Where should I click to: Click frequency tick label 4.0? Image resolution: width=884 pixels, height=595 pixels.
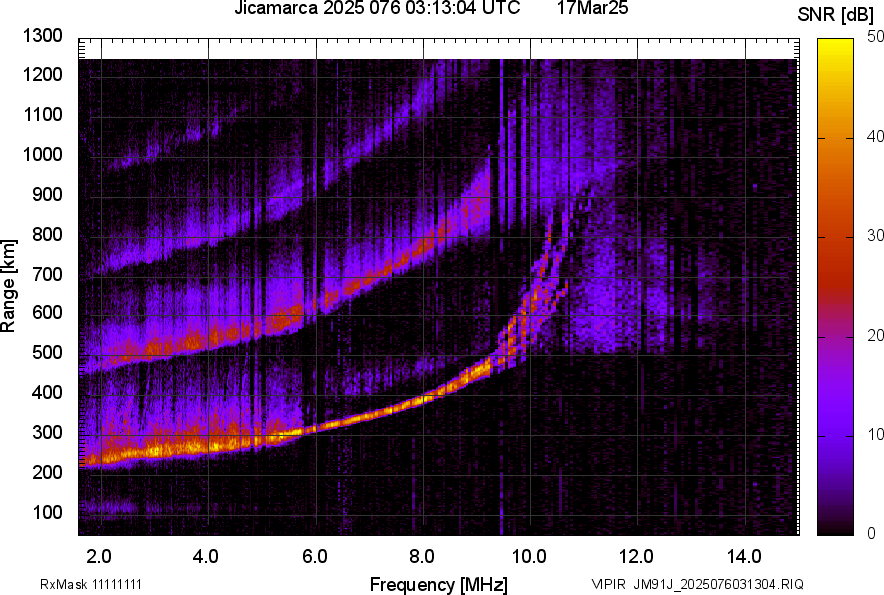(206, 557)
